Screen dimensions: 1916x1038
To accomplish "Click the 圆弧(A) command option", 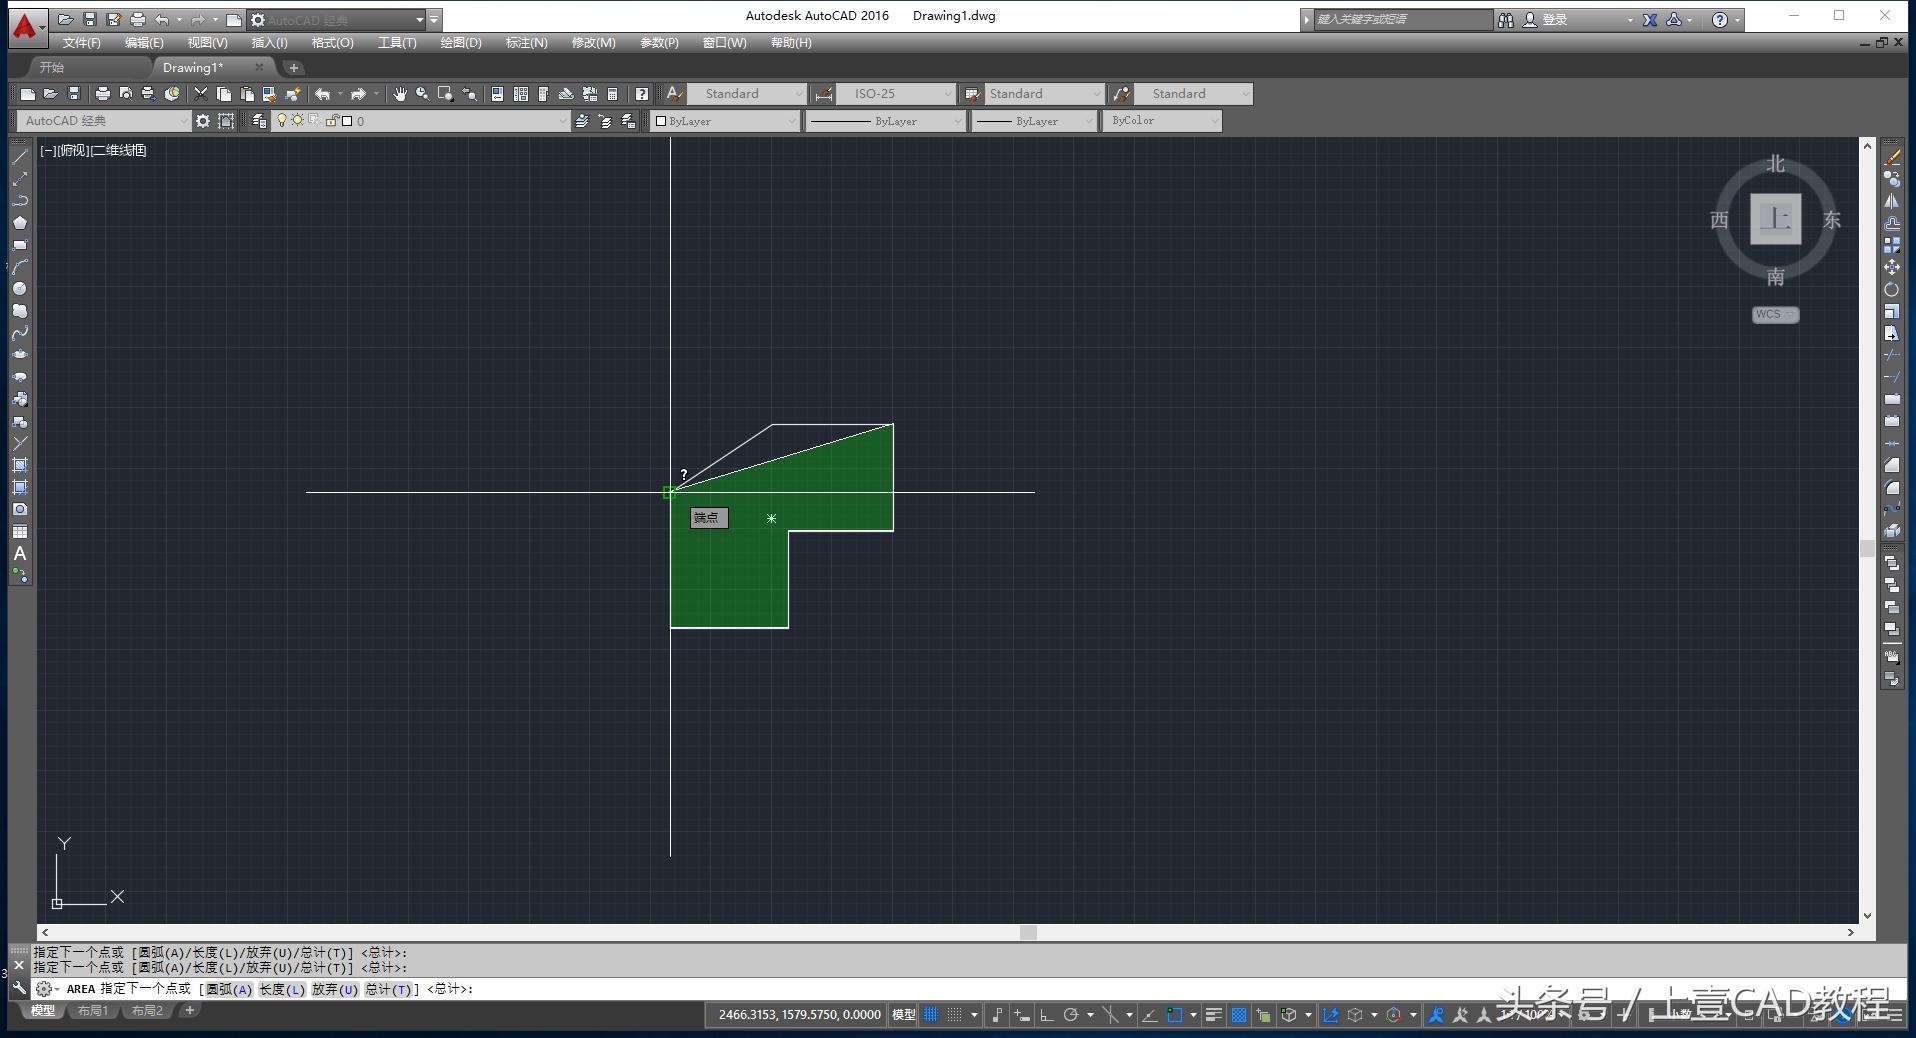I will (x=229, y=989).
